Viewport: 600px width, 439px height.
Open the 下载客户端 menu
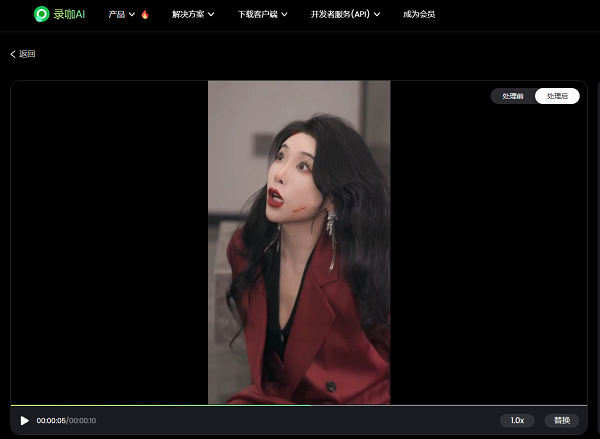258,15
